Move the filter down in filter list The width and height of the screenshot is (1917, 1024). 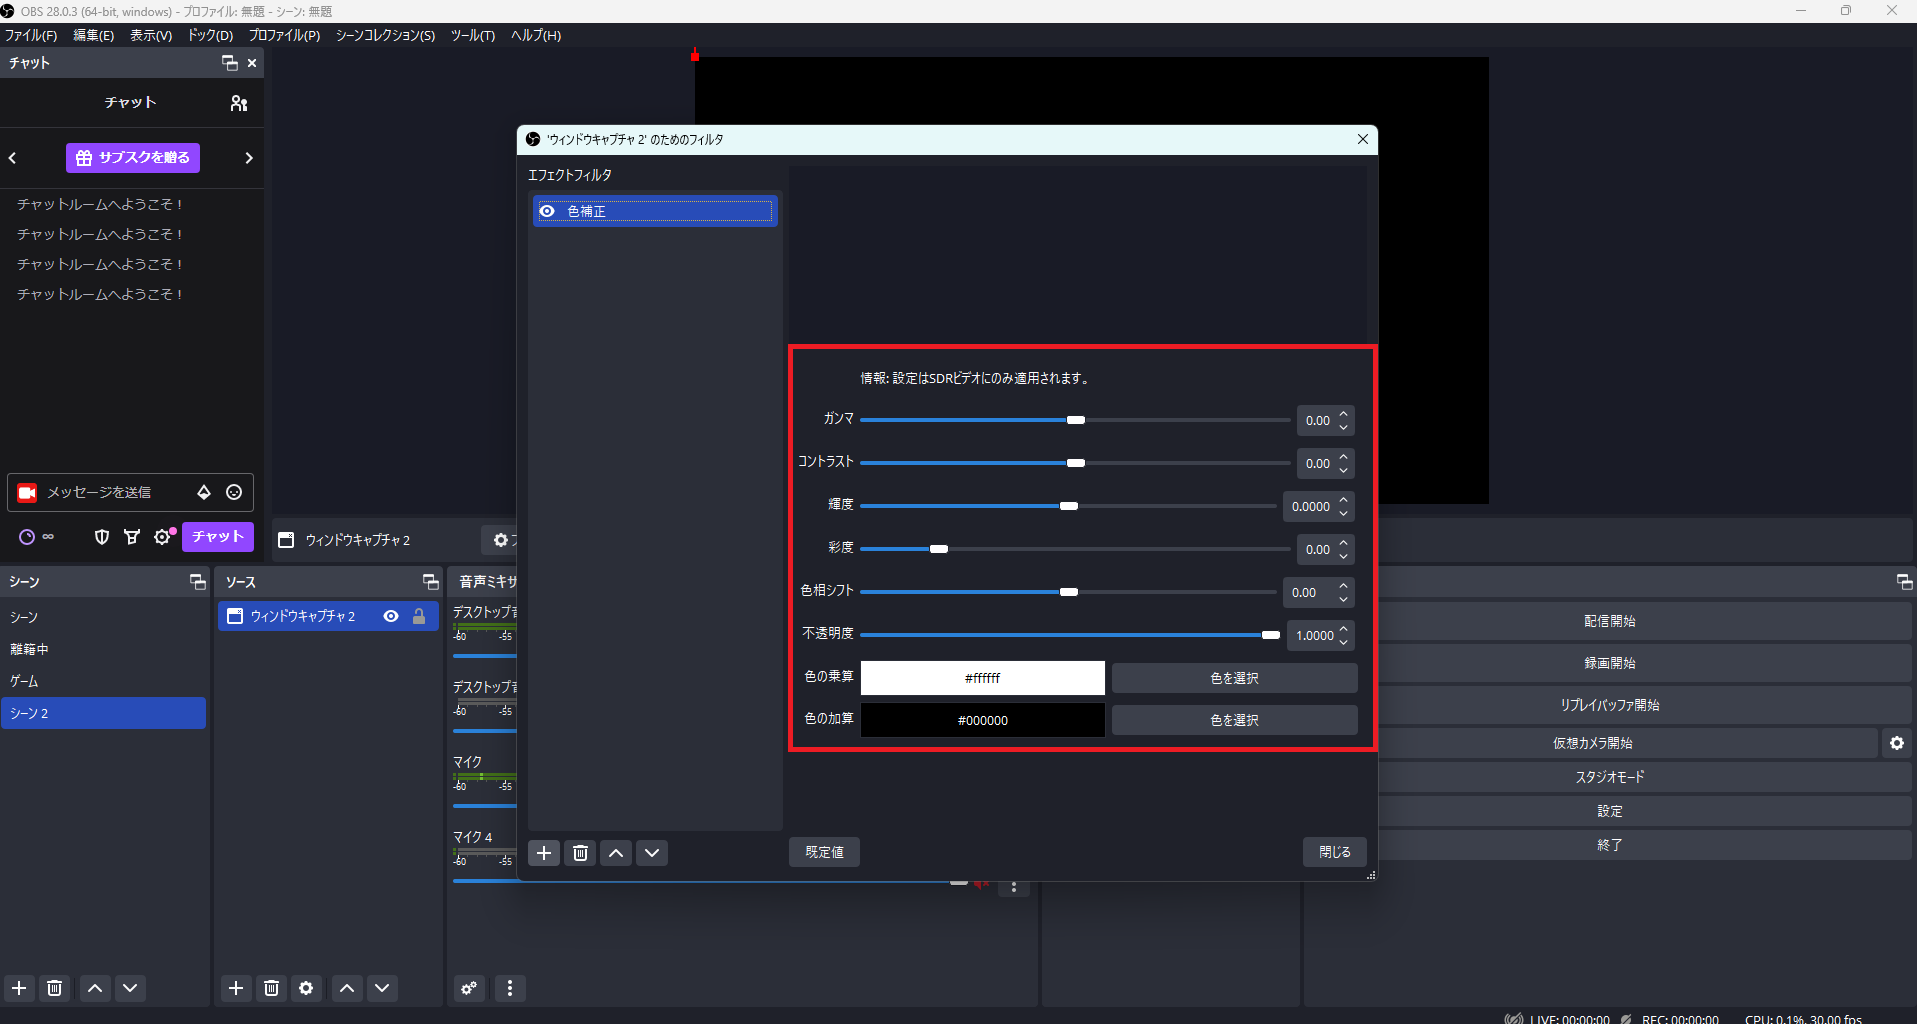652,853
